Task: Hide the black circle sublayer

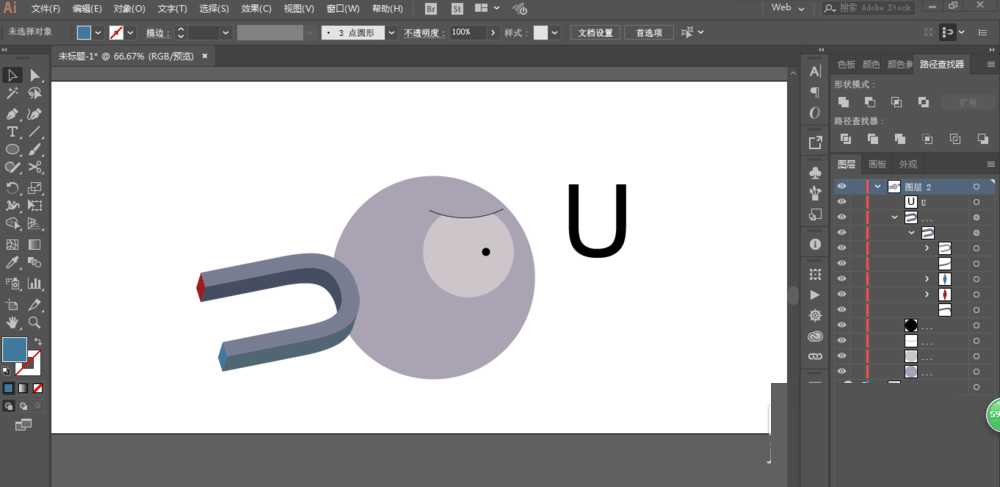Action: pos(841,325)
